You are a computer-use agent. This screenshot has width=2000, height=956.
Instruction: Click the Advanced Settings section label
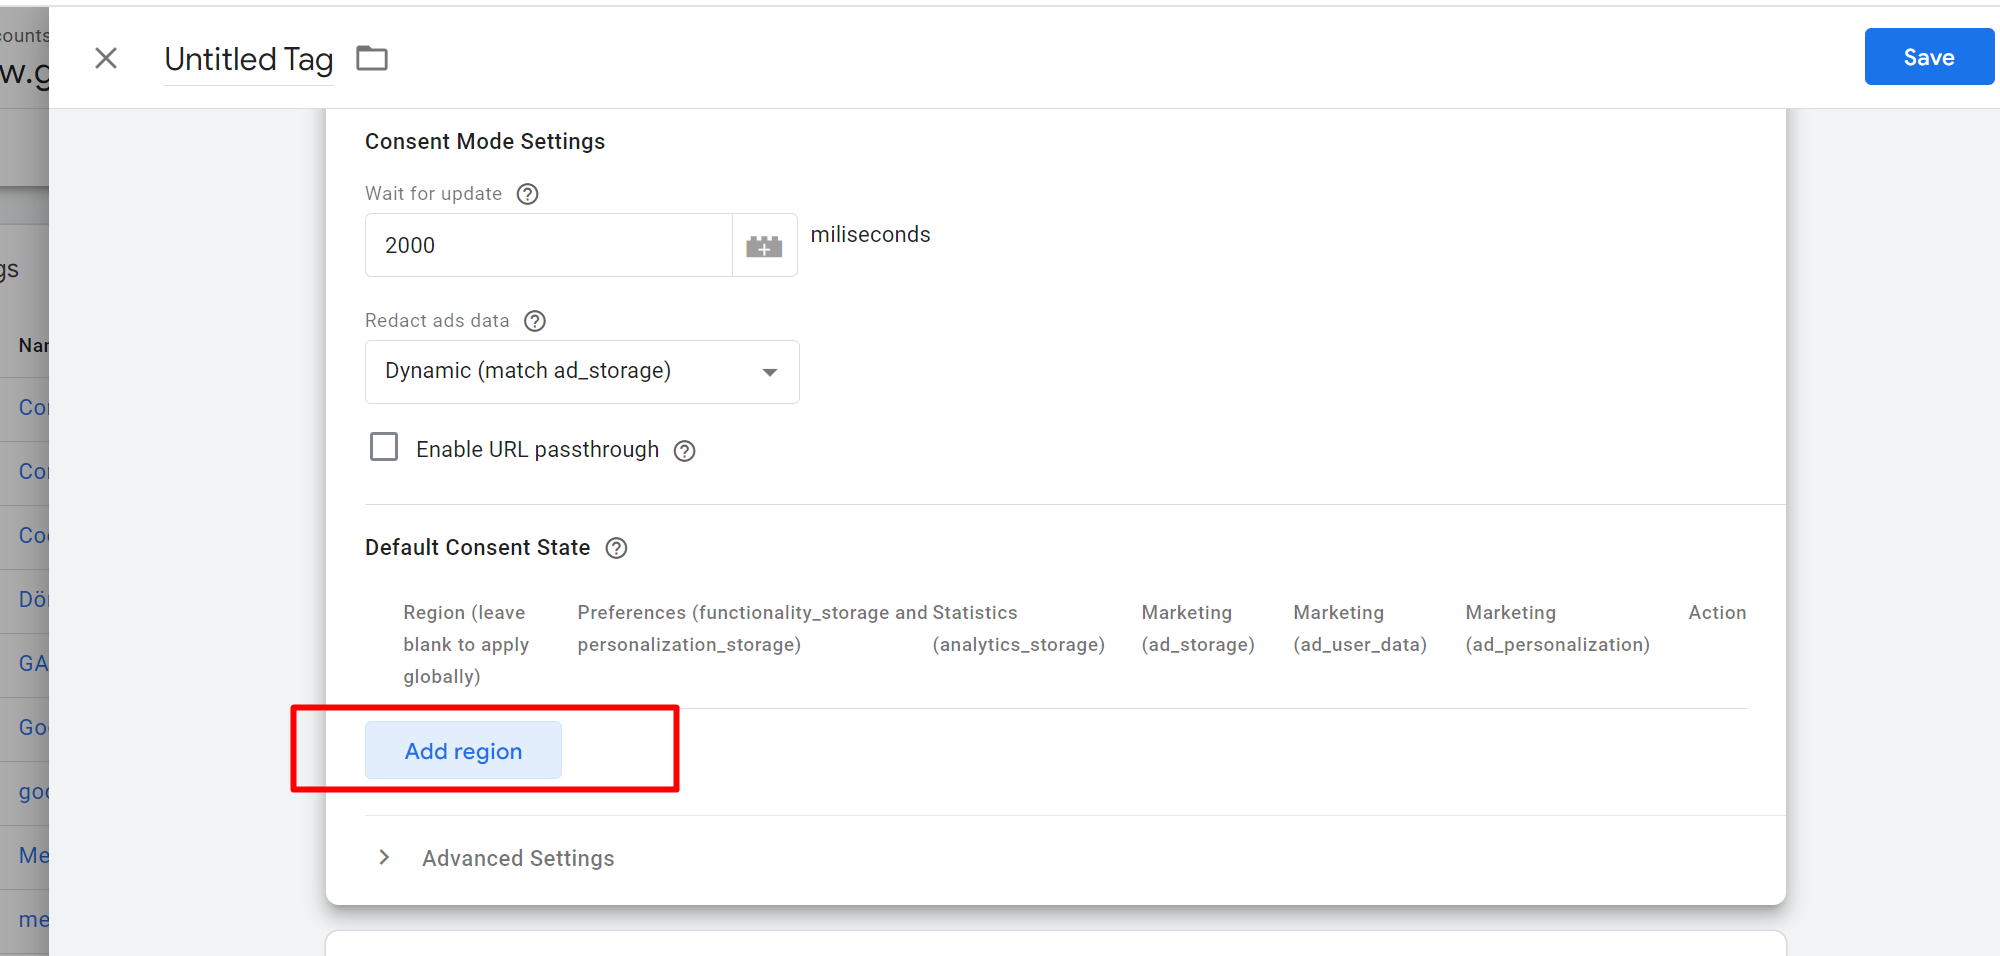(x=517, y=858)
